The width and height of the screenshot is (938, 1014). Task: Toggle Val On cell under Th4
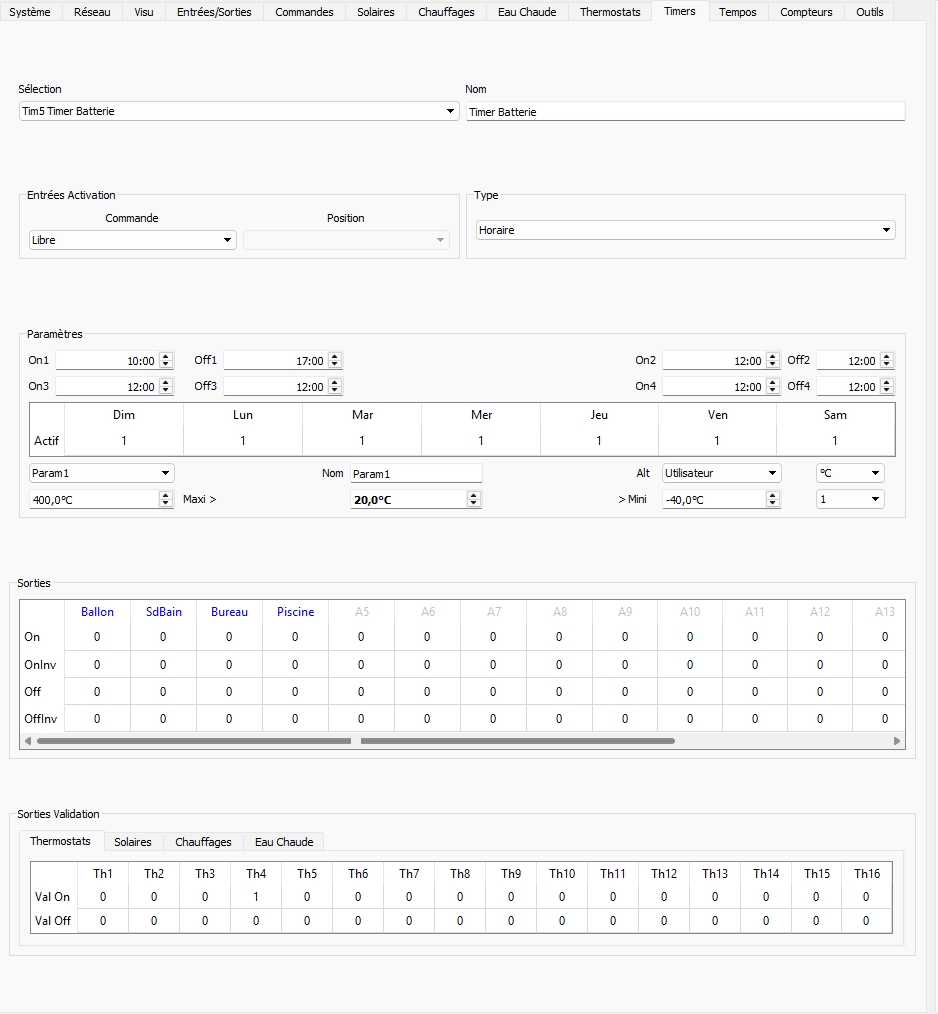[x=256, y=897]
